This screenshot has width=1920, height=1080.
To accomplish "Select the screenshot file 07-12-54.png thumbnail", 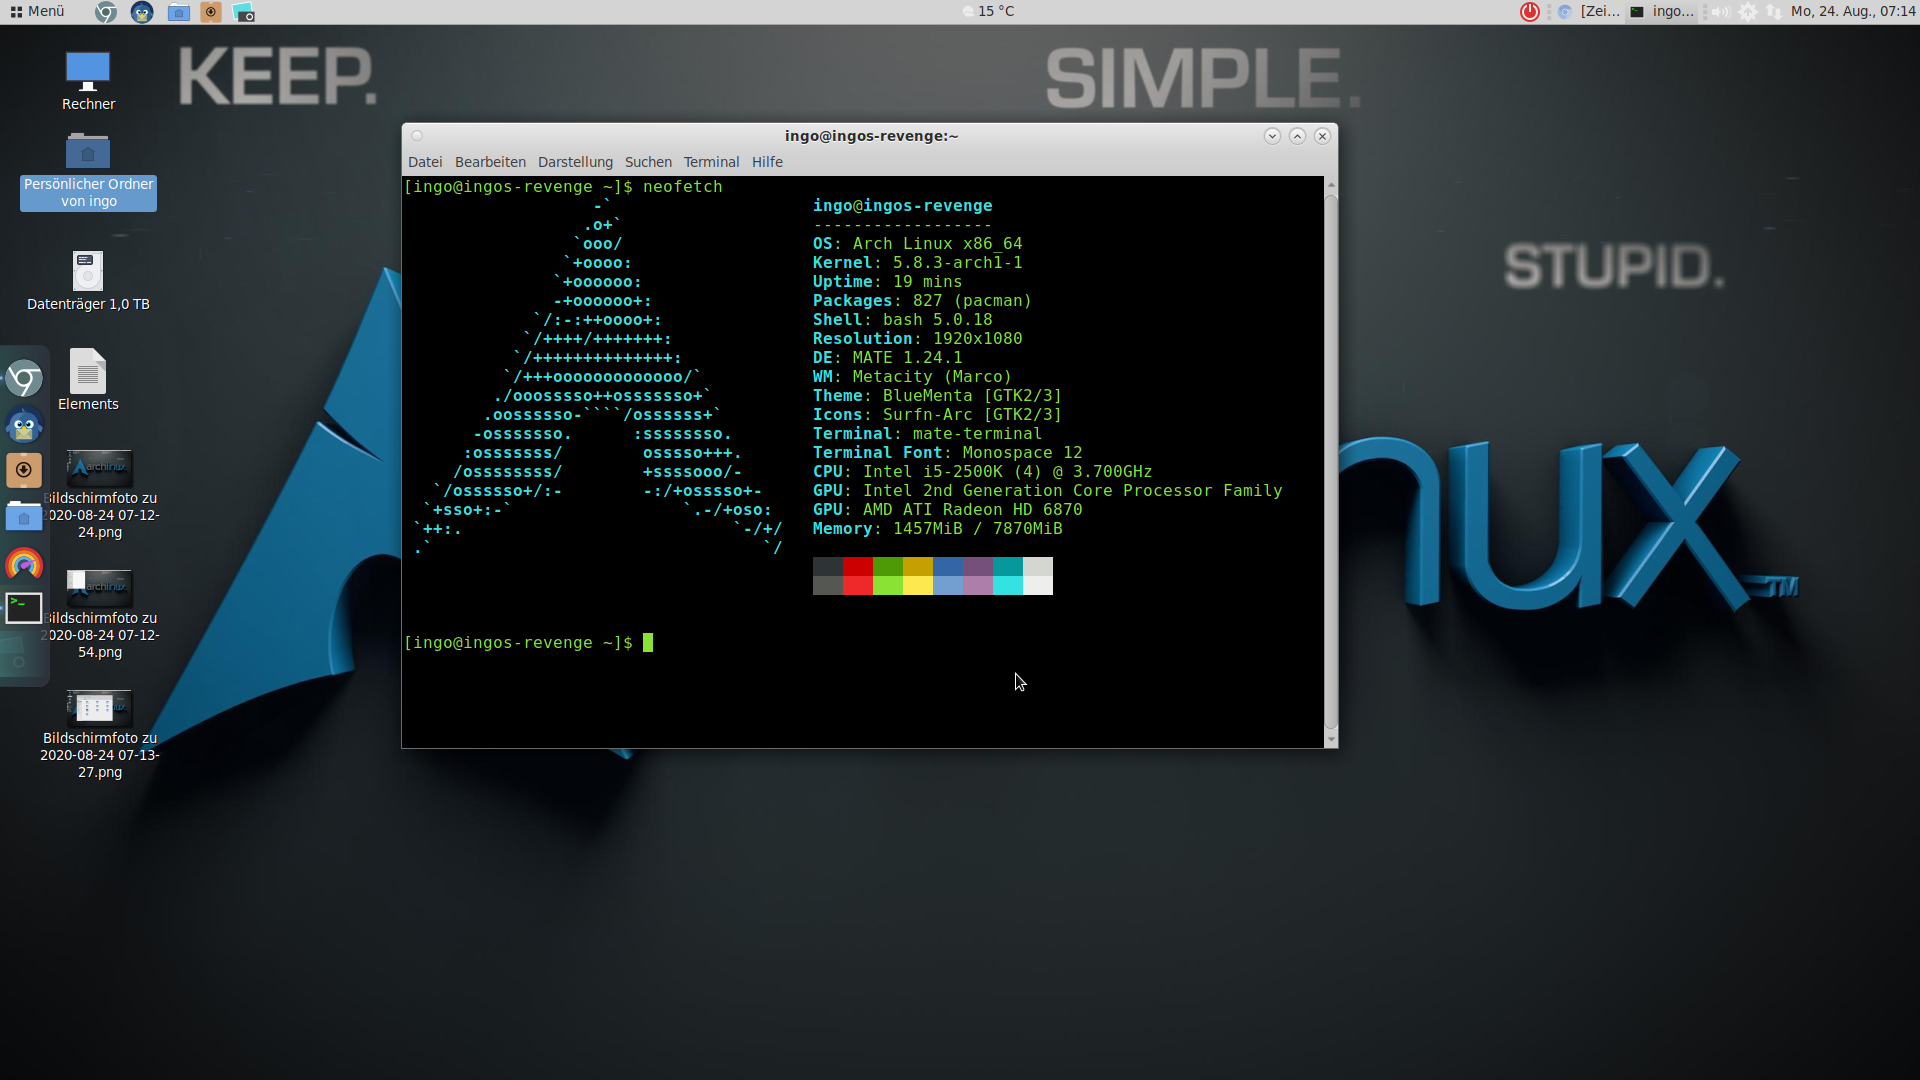I will click(x=99, y=588).
